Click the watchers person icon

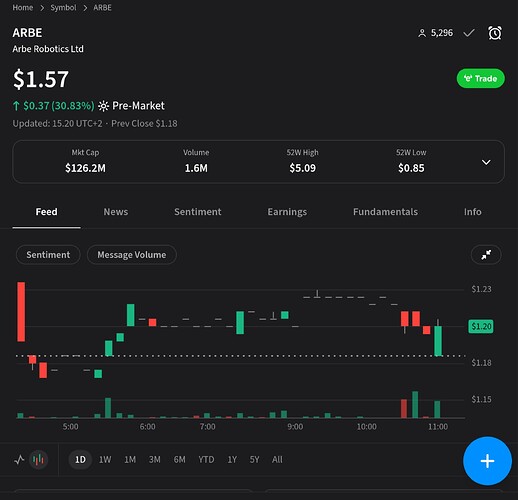(x=422, y=33)
